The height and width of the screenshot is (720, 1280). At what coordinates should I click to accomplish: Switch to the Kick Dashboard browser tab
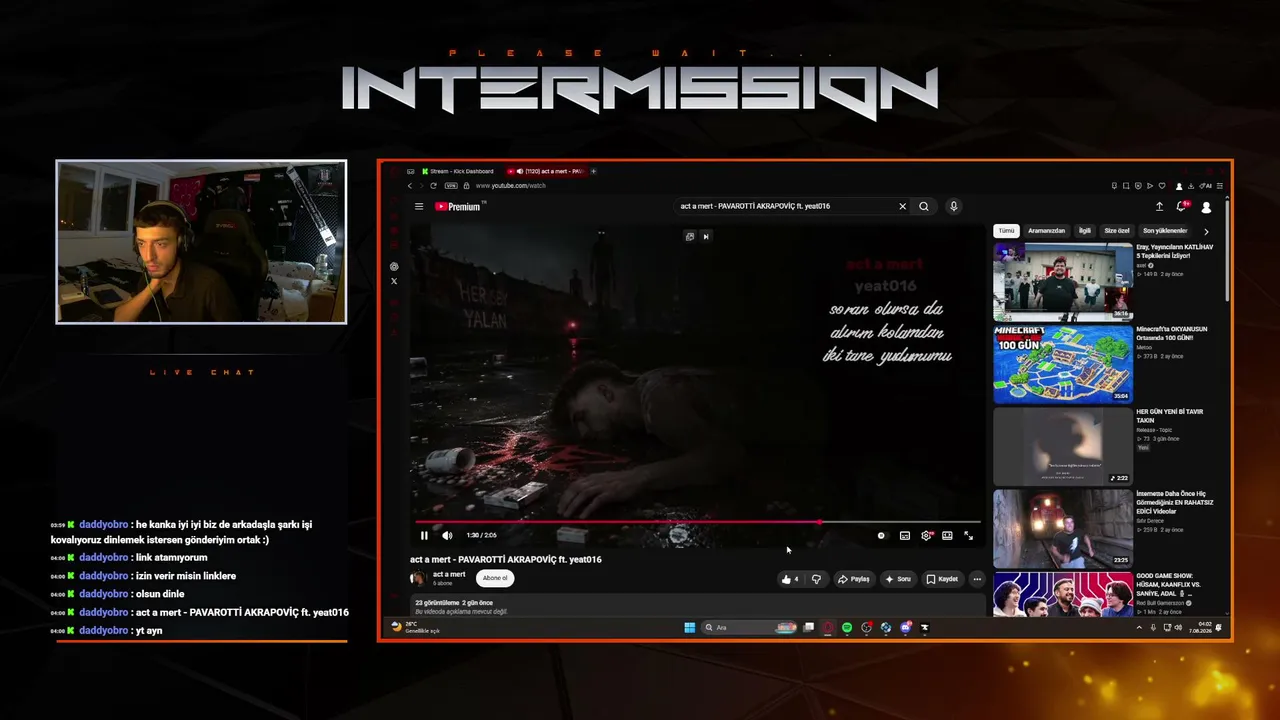click(x=459, y=171)
